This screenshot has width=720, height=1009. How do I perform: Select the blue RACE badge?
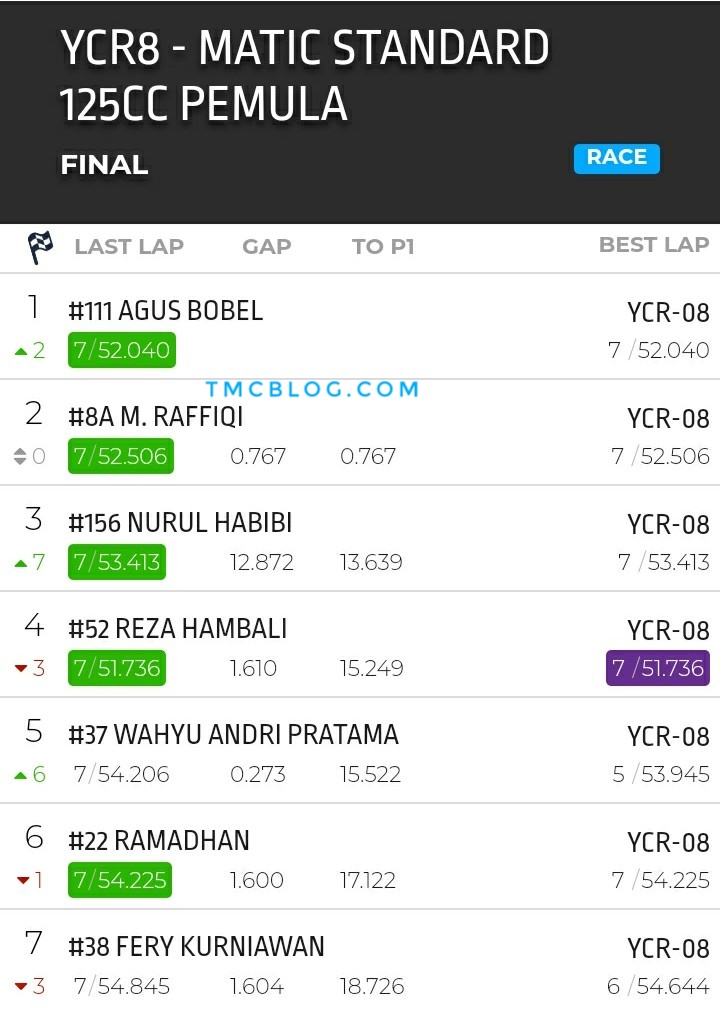(616, 158)
